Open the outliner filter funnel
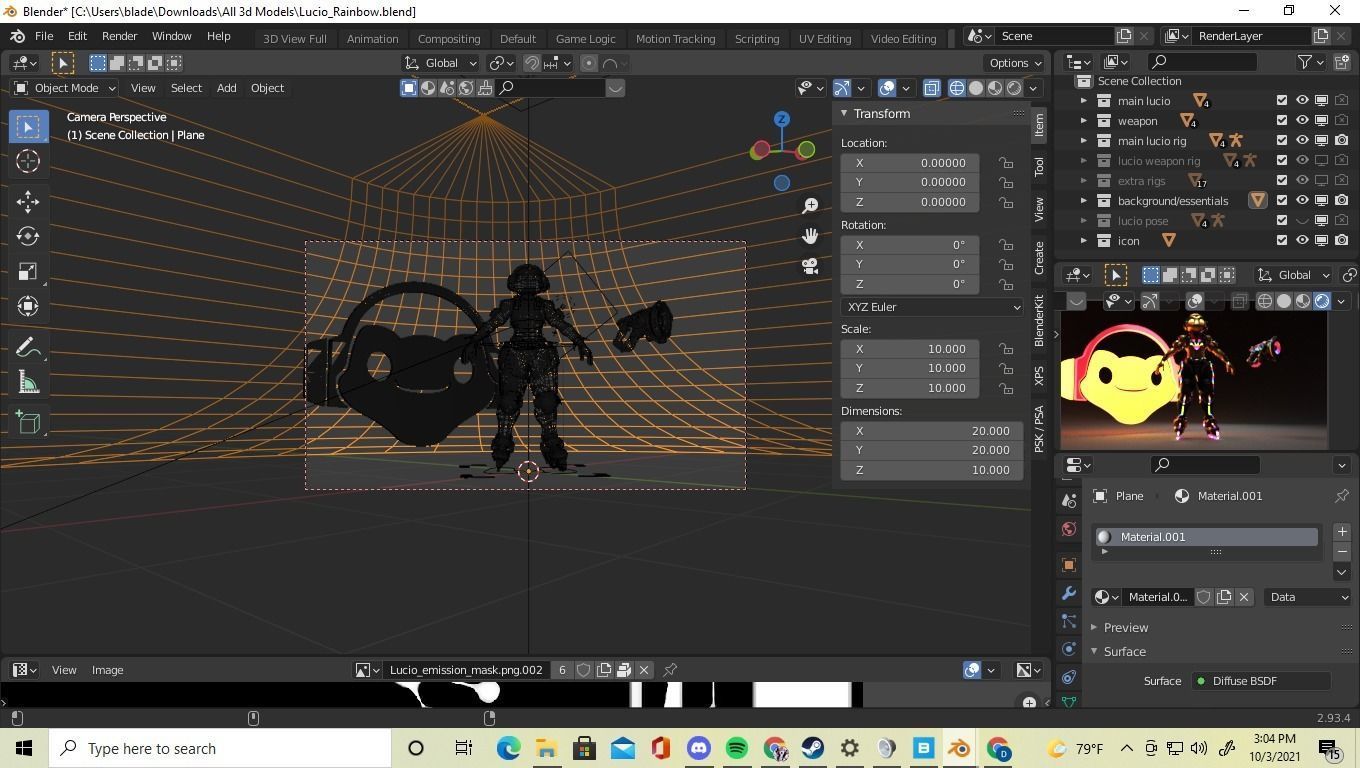The width and height of the screenshot is (1360, 768). pos(1304,62)
